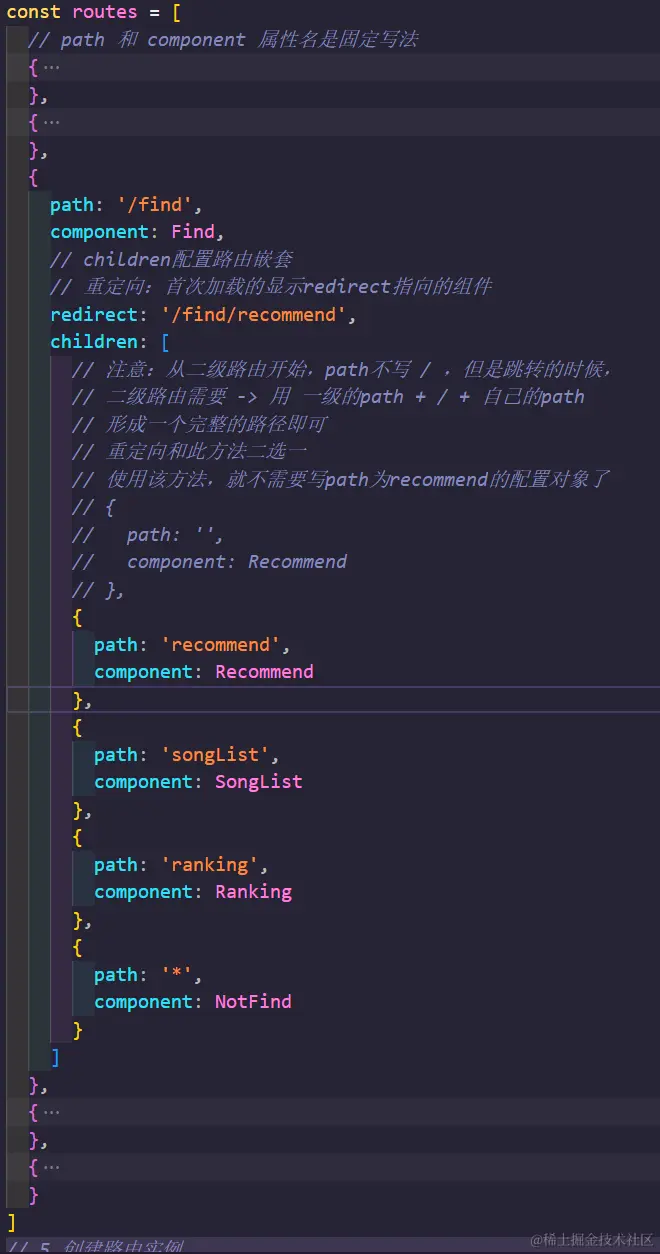Click the '*' wildcard path string
660x1254 pixels.
click(177, 975)
